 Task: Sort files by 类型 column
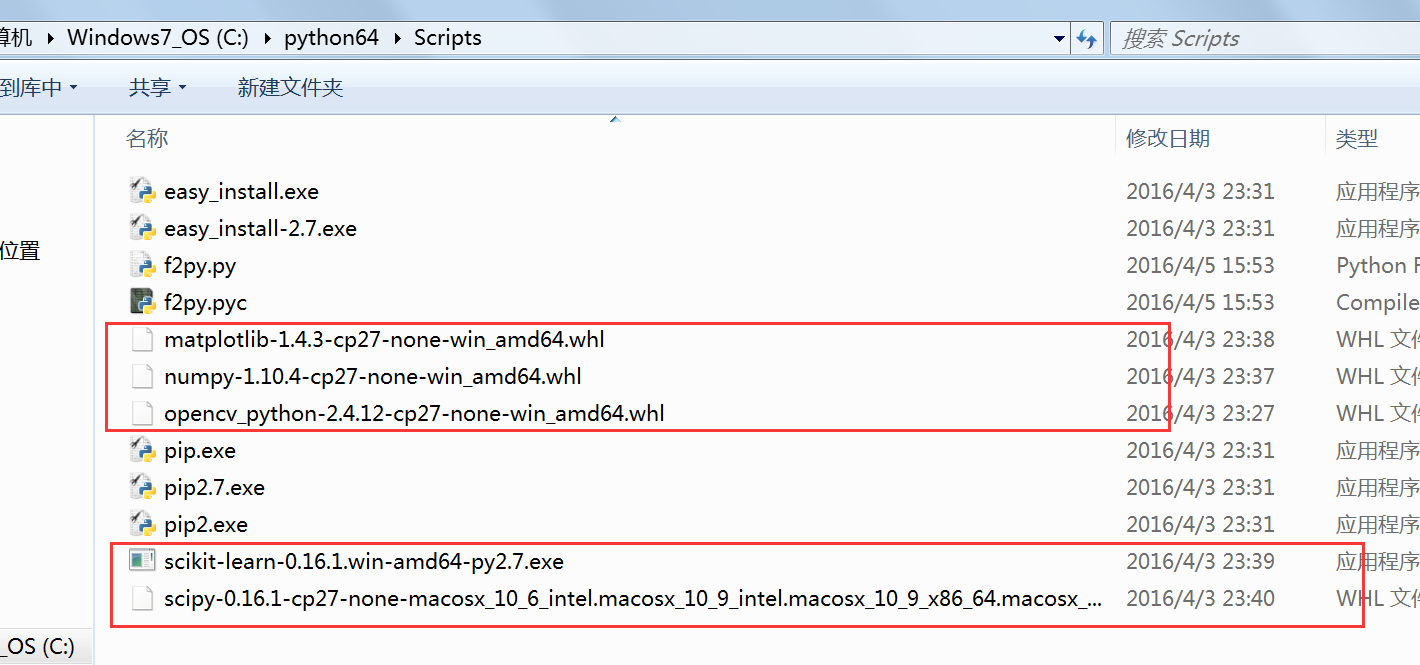(1357, 138)
